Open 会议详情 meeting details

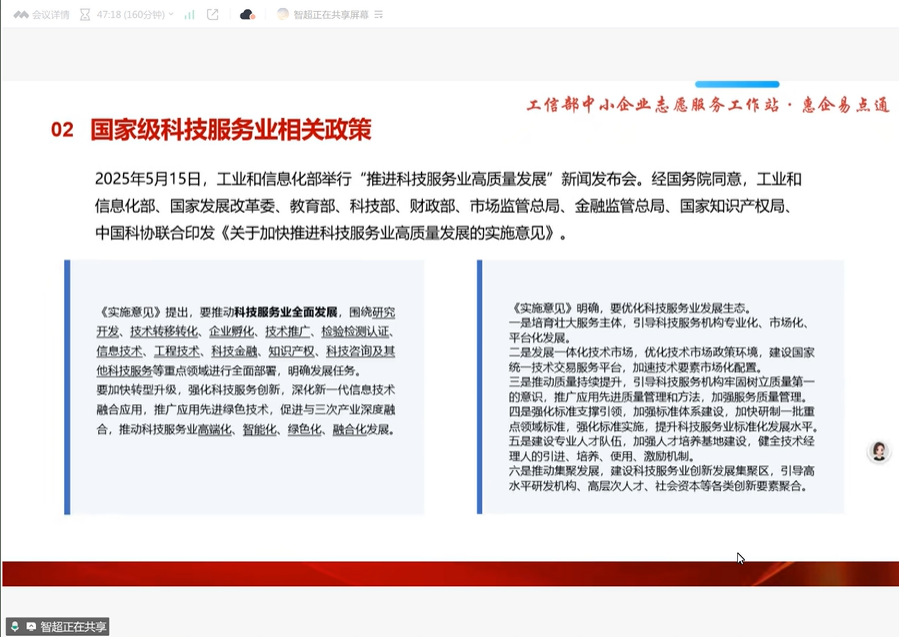click(50, 14)
